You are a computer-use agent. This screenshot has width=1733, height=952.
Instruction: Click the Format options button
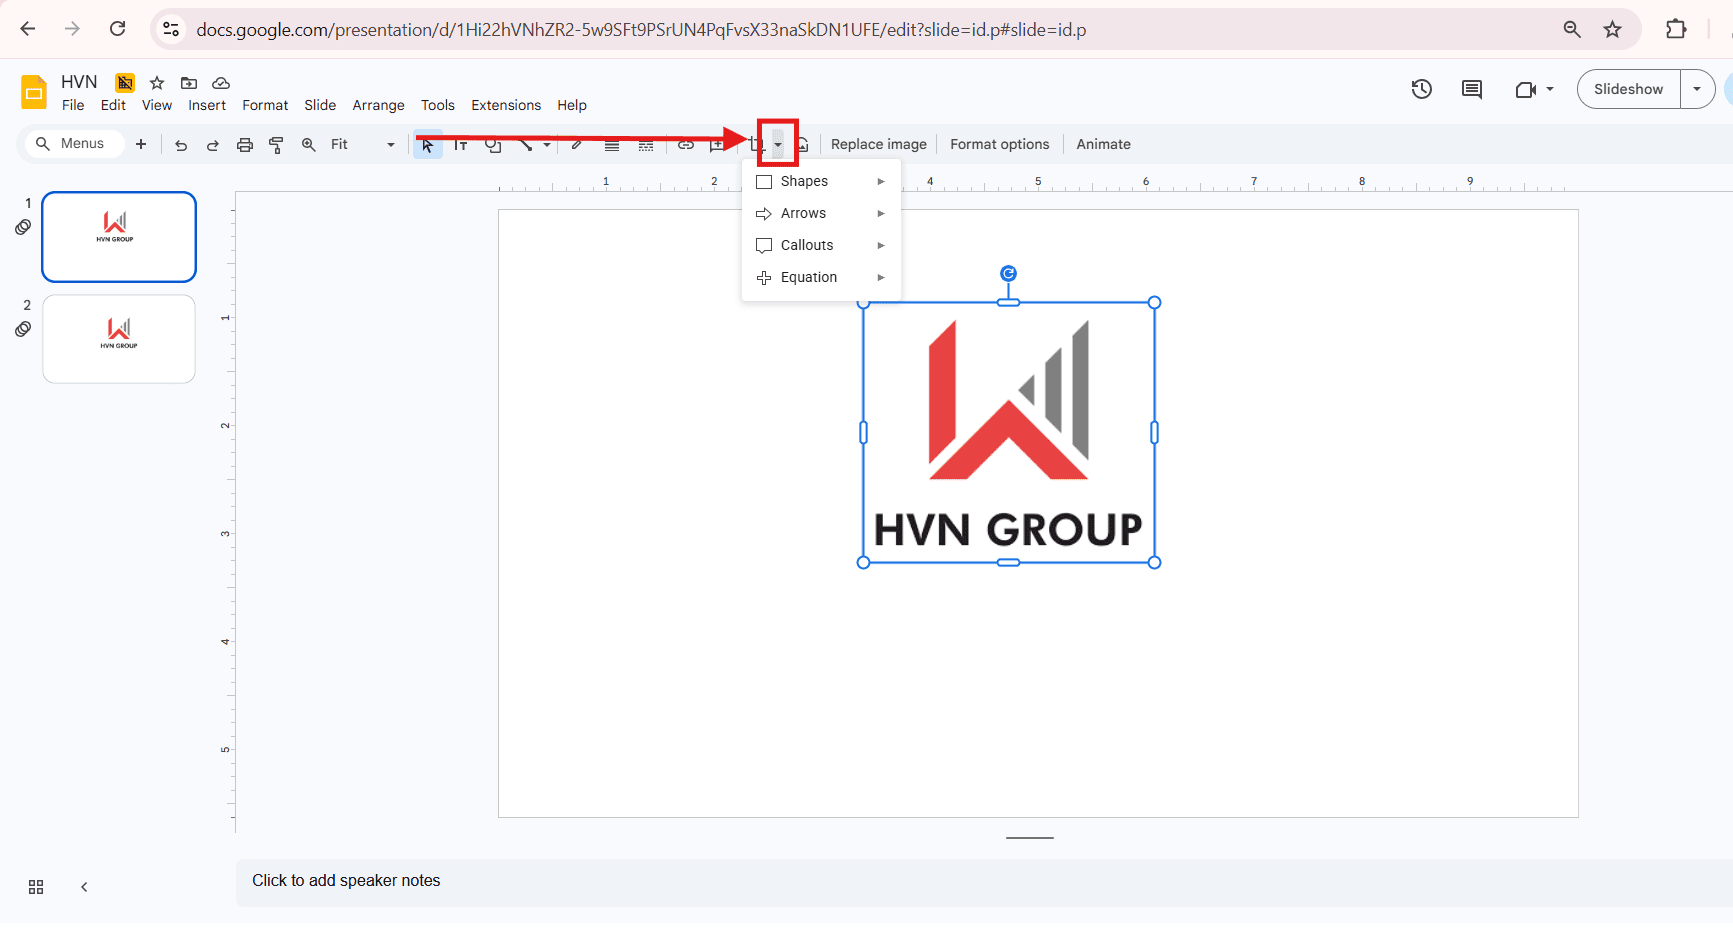999,144
